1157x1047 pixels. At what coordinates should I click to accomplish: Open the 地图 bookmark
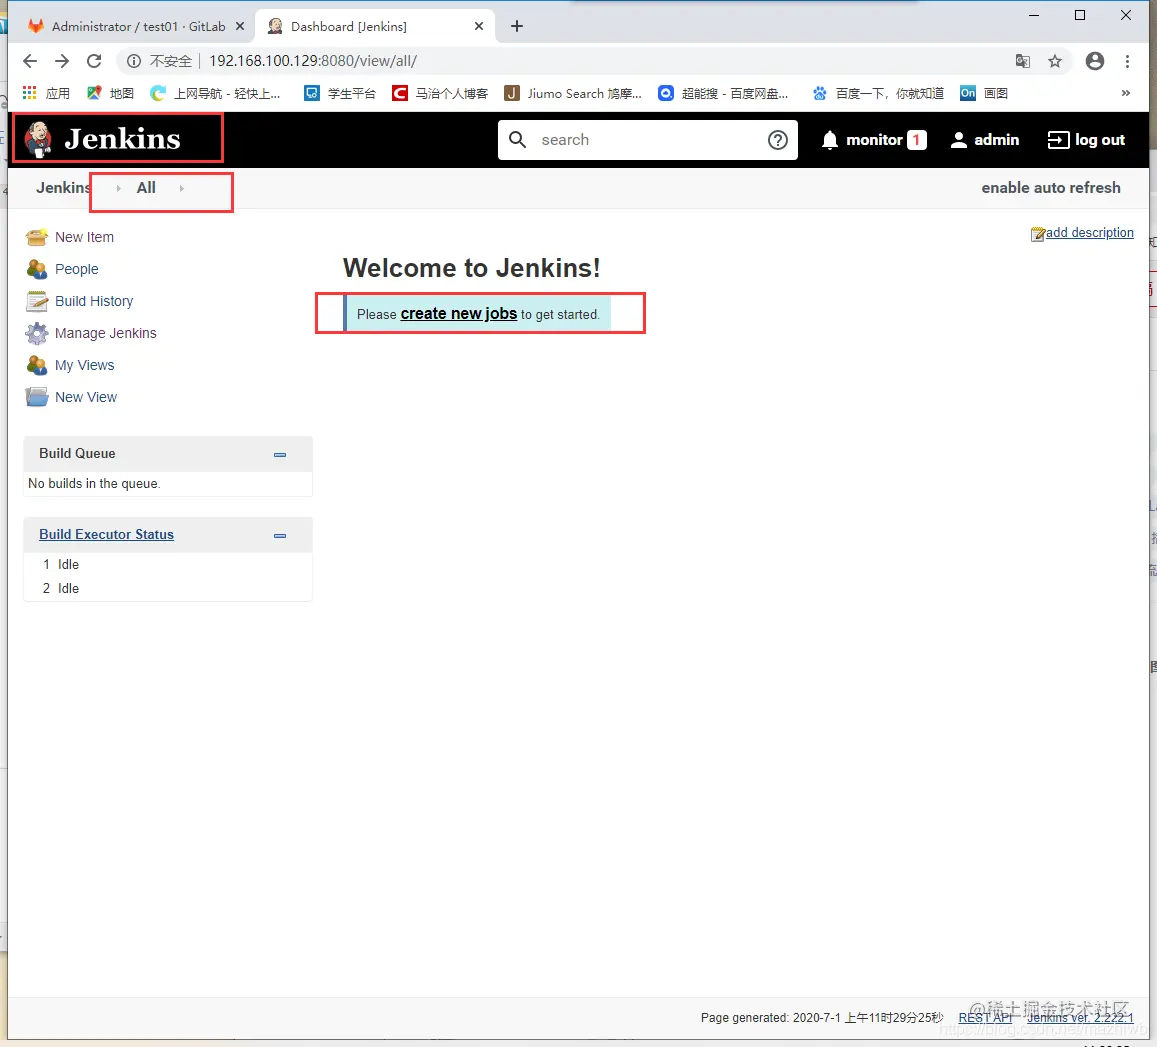[x=111, y=93]
